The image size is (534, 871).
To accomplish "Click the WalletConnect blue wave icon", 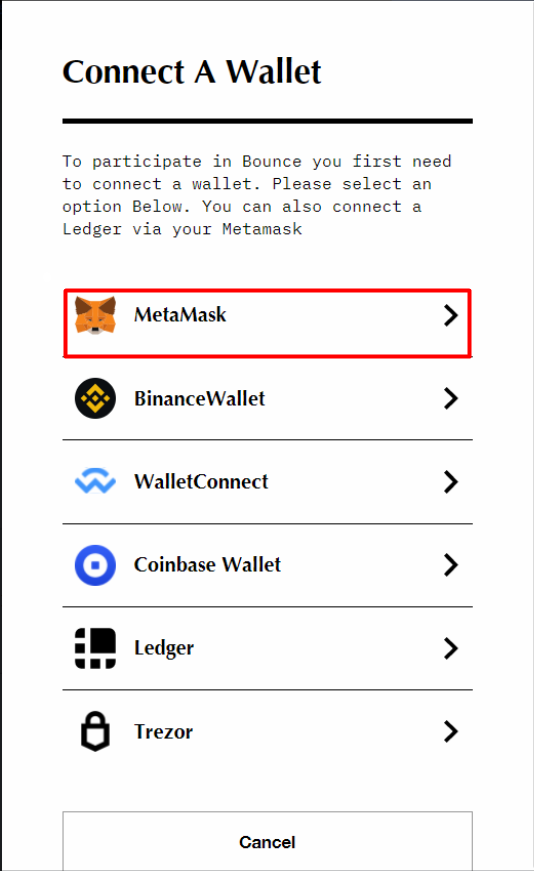I will tap(96, 481).
